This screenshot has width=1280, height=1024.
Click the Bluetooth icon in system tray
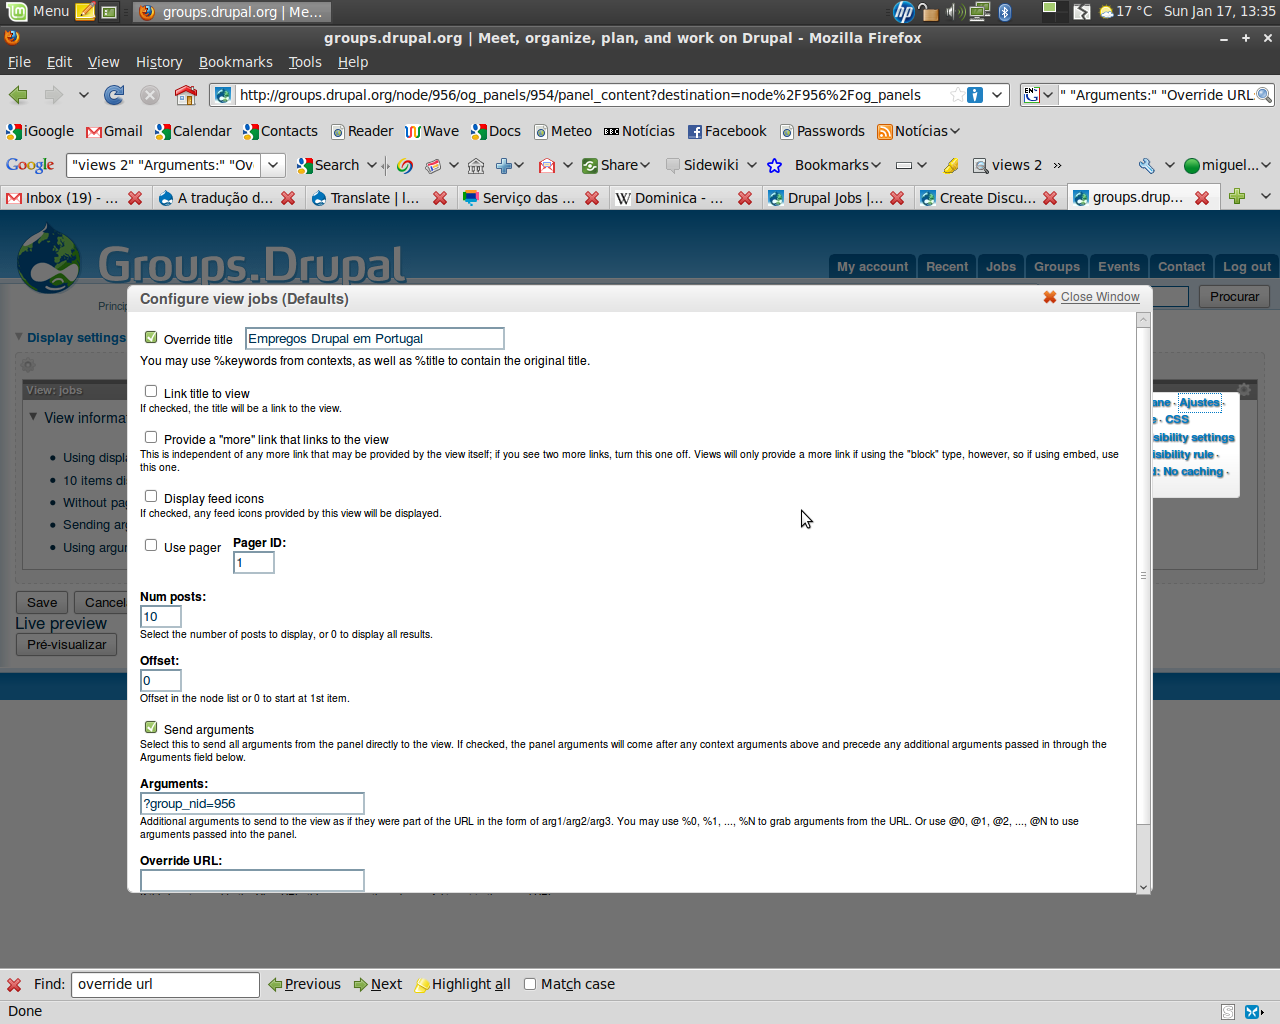1005,12
